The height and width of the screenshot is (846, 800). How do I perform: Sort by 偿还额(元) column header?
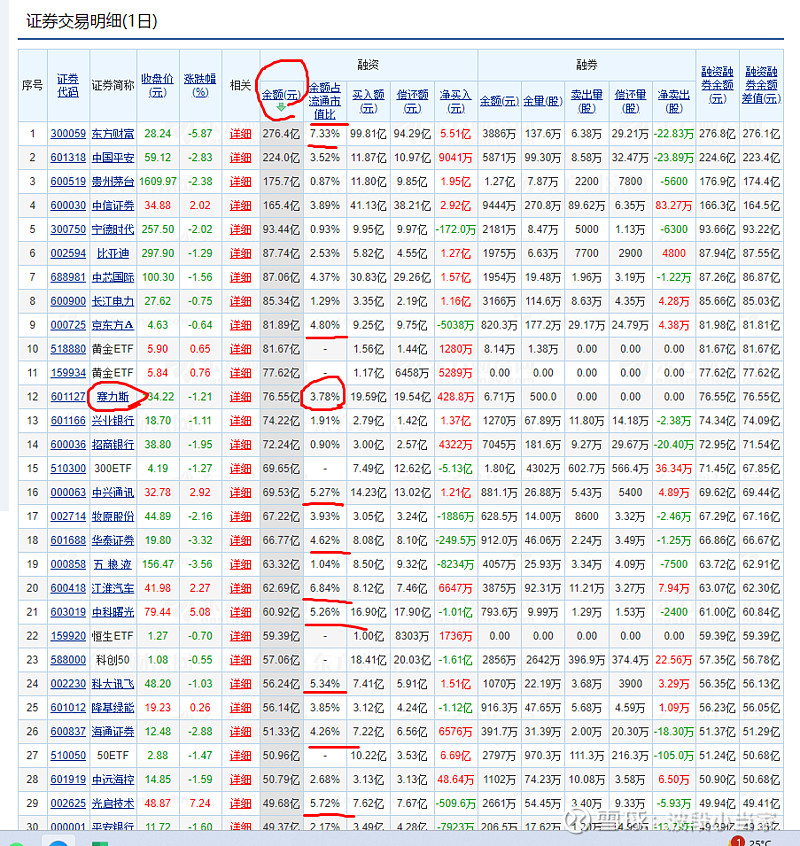[412, 101]
